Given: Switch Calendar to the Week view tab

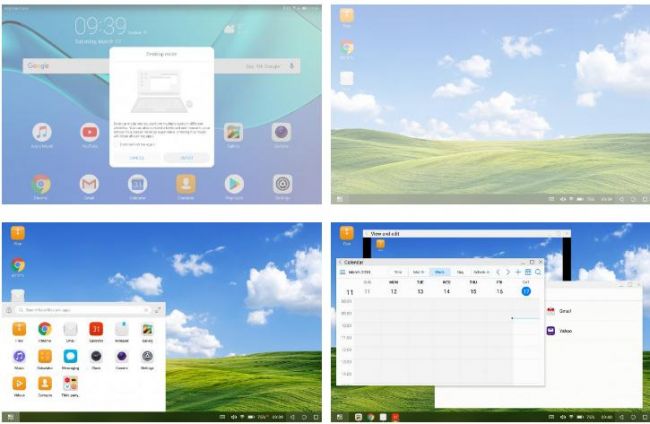Looking at the screenshot, I should coord(439,272).
